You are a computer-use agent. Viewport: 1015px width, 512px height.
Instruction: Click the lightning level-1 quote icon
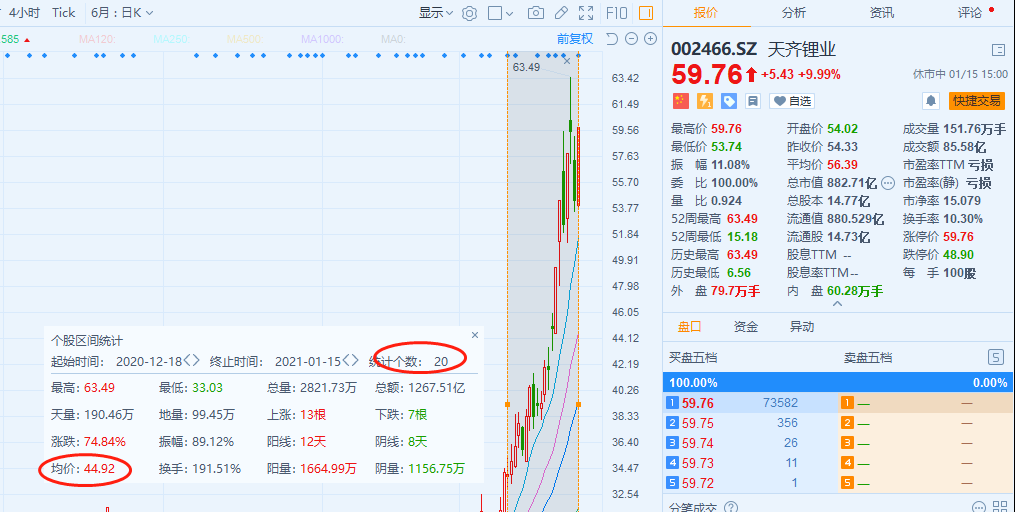[704, 101]
